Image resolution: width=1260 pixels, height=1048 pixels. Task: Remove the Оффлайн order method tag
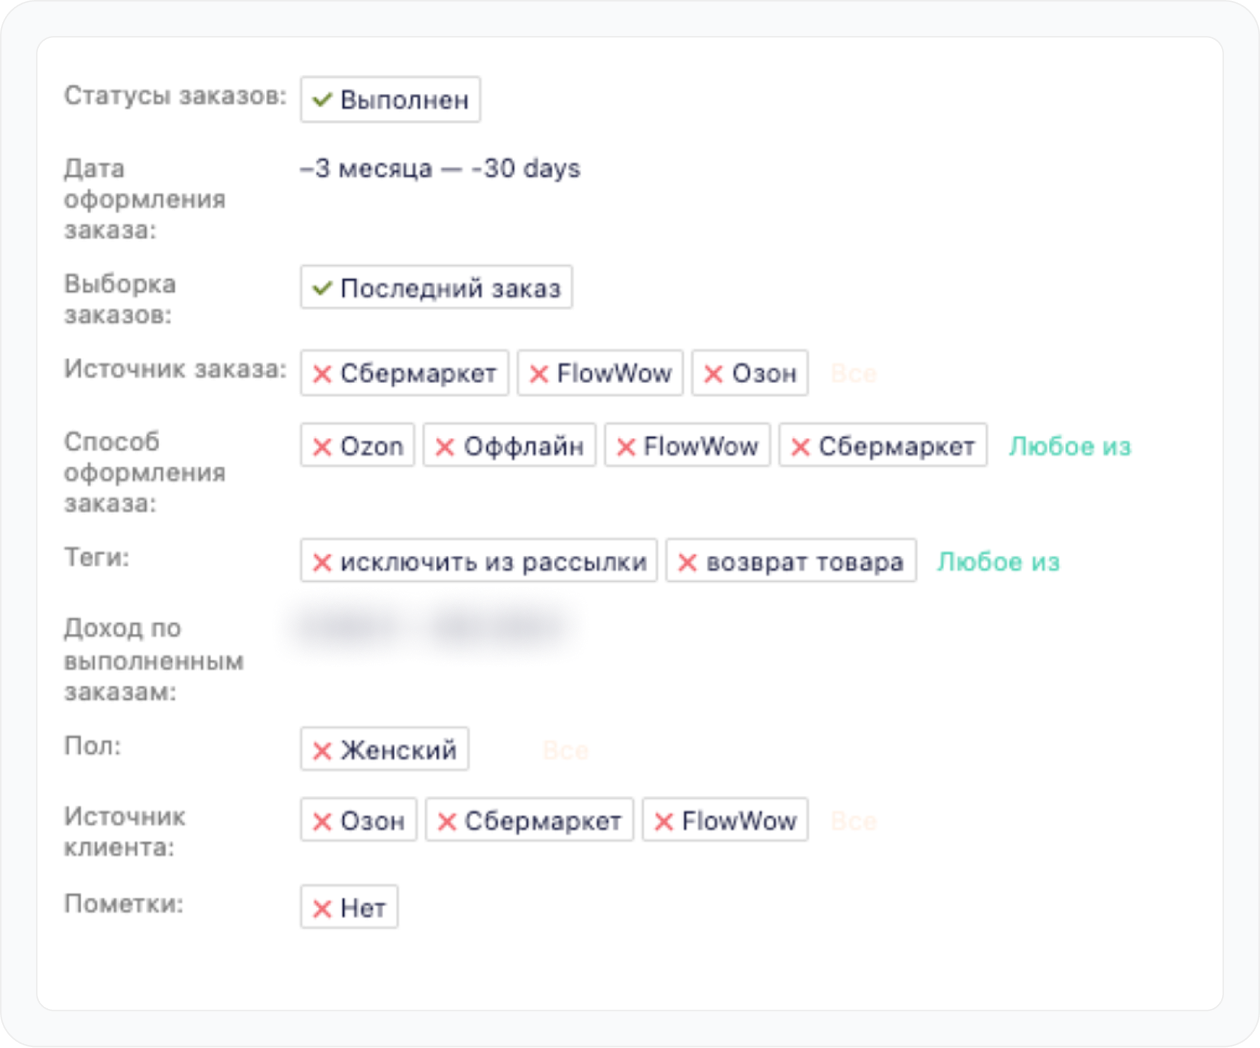pyautogui.click(x=445, y=447)
